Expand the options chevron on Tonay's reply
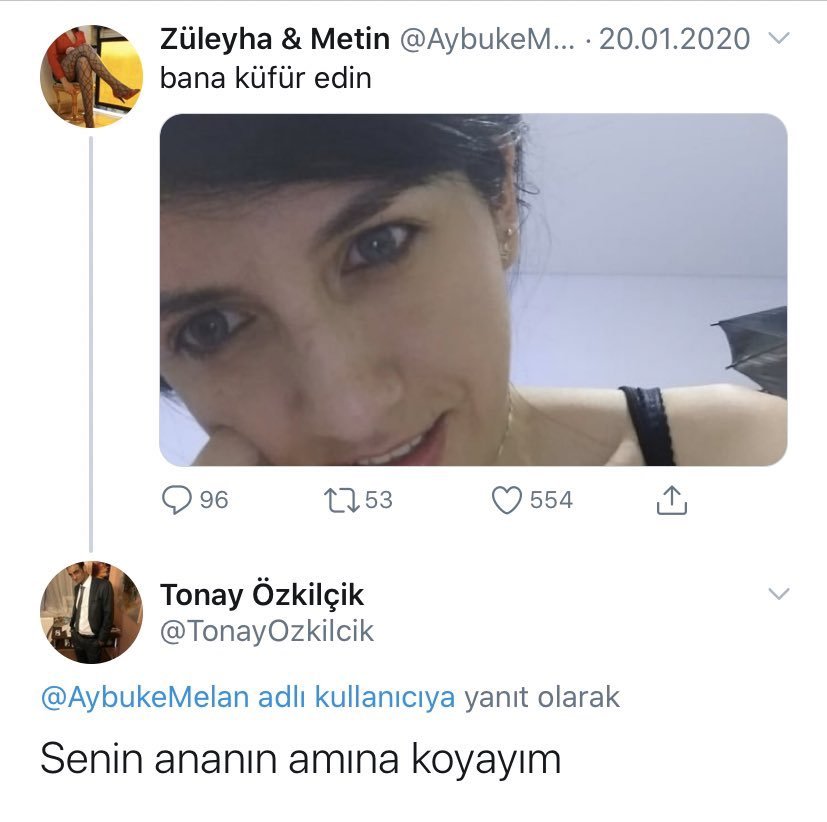 point(777,595)
